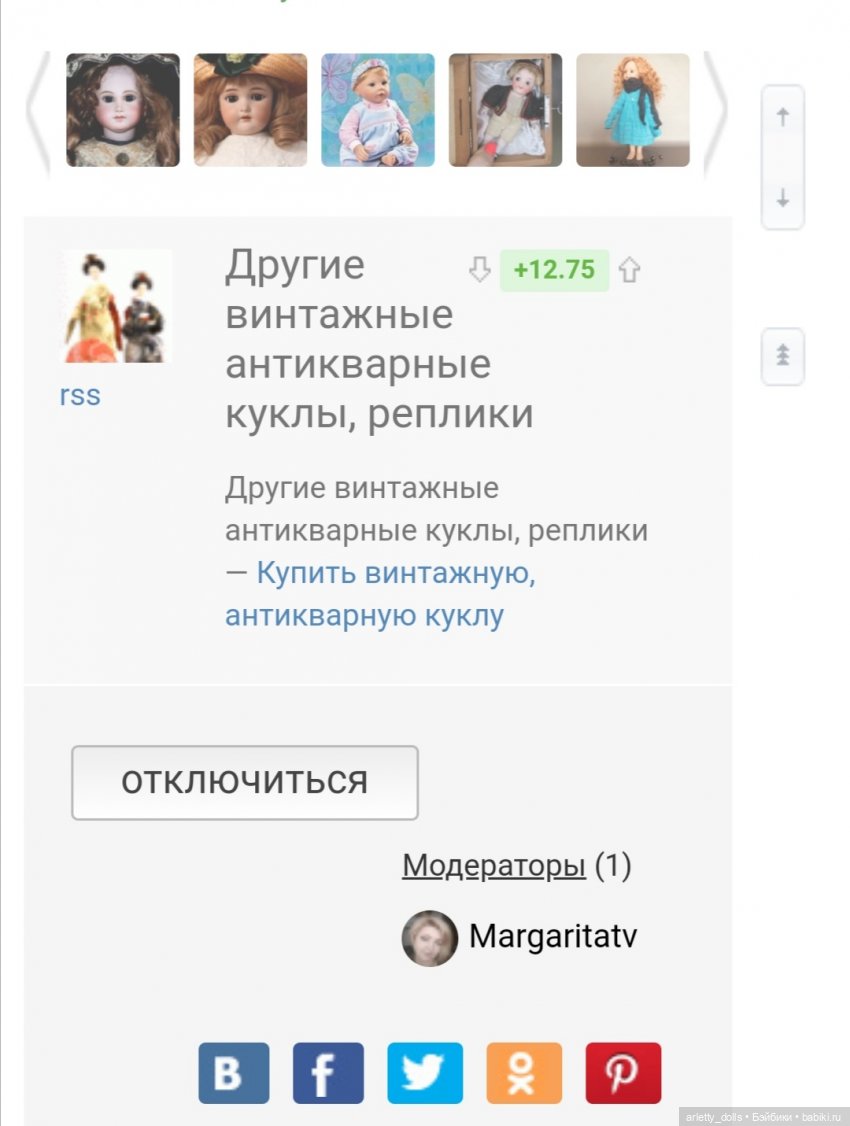Share page on Pinterest
This screenshot has width=850, height=1126.
point(623,1073)
